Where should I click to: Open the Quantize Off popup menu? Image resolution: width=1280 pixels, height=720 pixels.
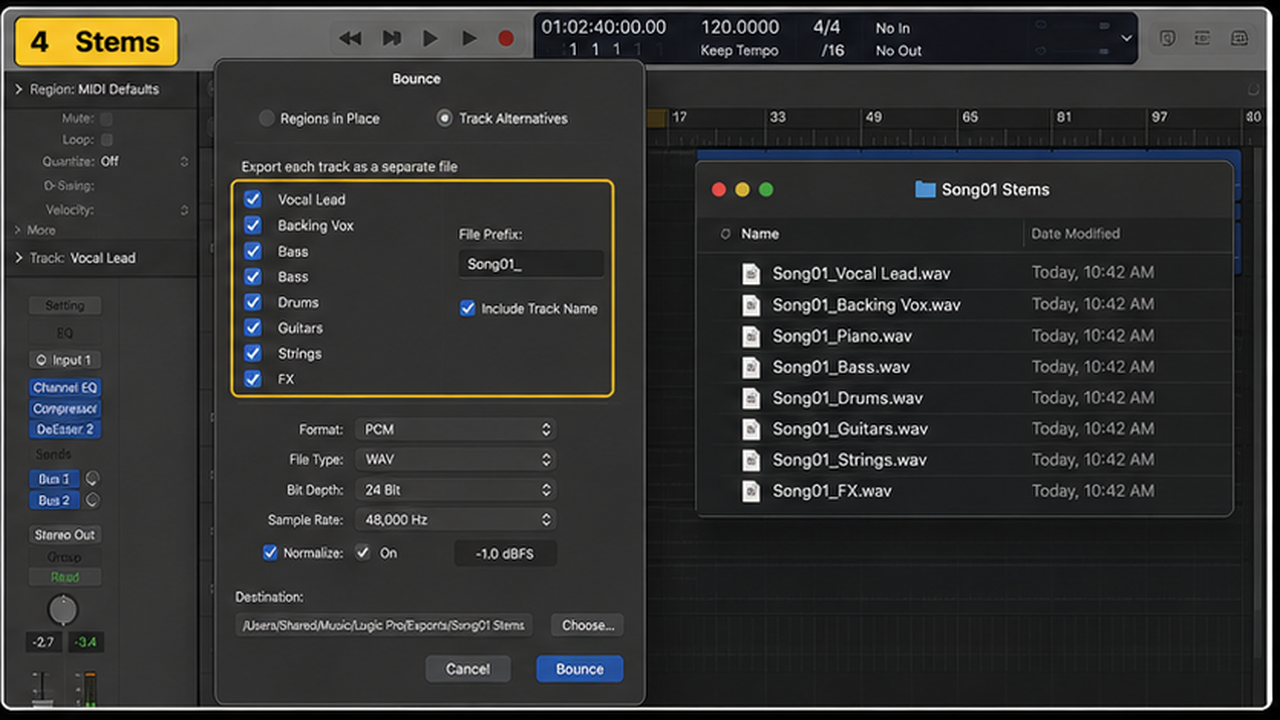pyautogui.click(x=144, y=161)
